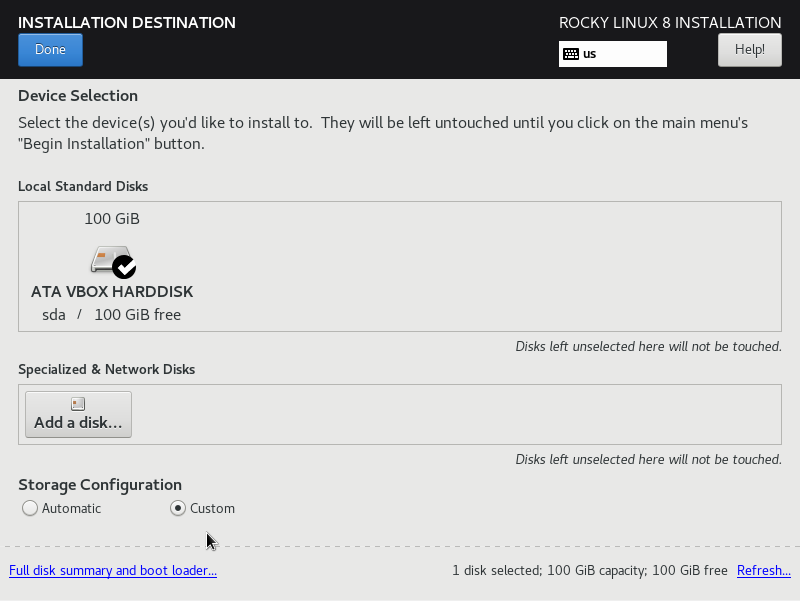Image resolution: width=800 pixels, height=601 pixels.
Task: Select the Automatic radio button
Action: click(x=30, y=508)
